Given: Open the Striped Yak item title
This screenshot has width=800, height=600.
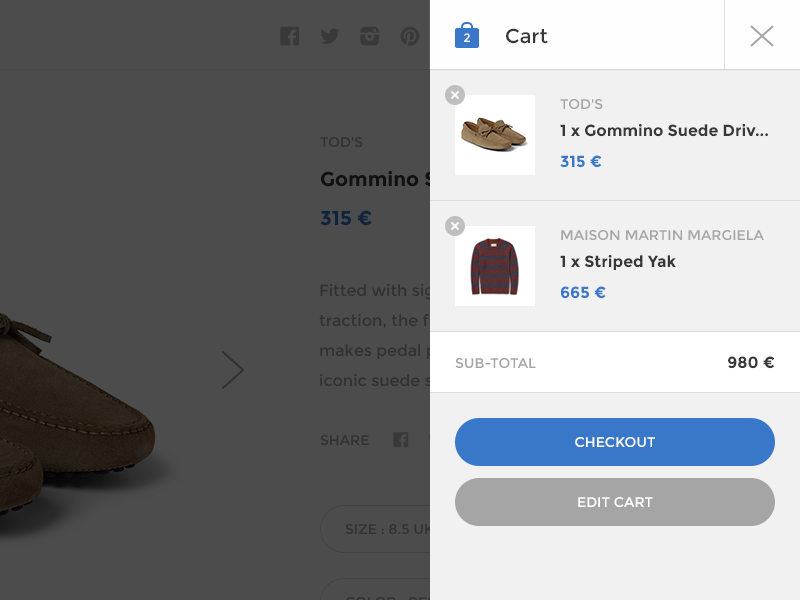Looking at the screenshot, I should tap(618, 262).
